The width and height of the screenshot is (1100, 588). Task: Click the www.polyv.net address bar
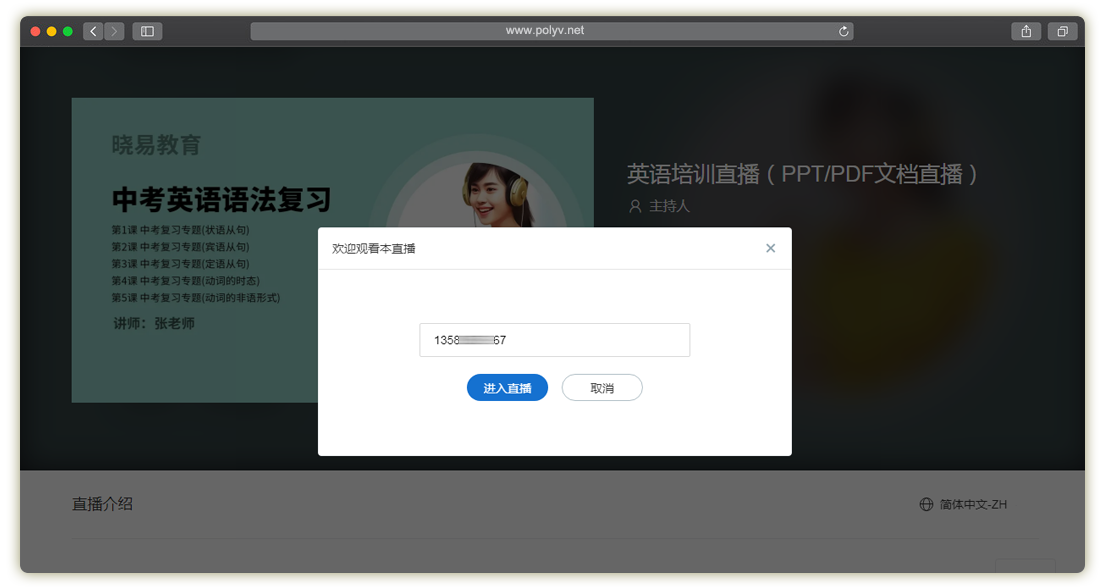click(545, 31)
